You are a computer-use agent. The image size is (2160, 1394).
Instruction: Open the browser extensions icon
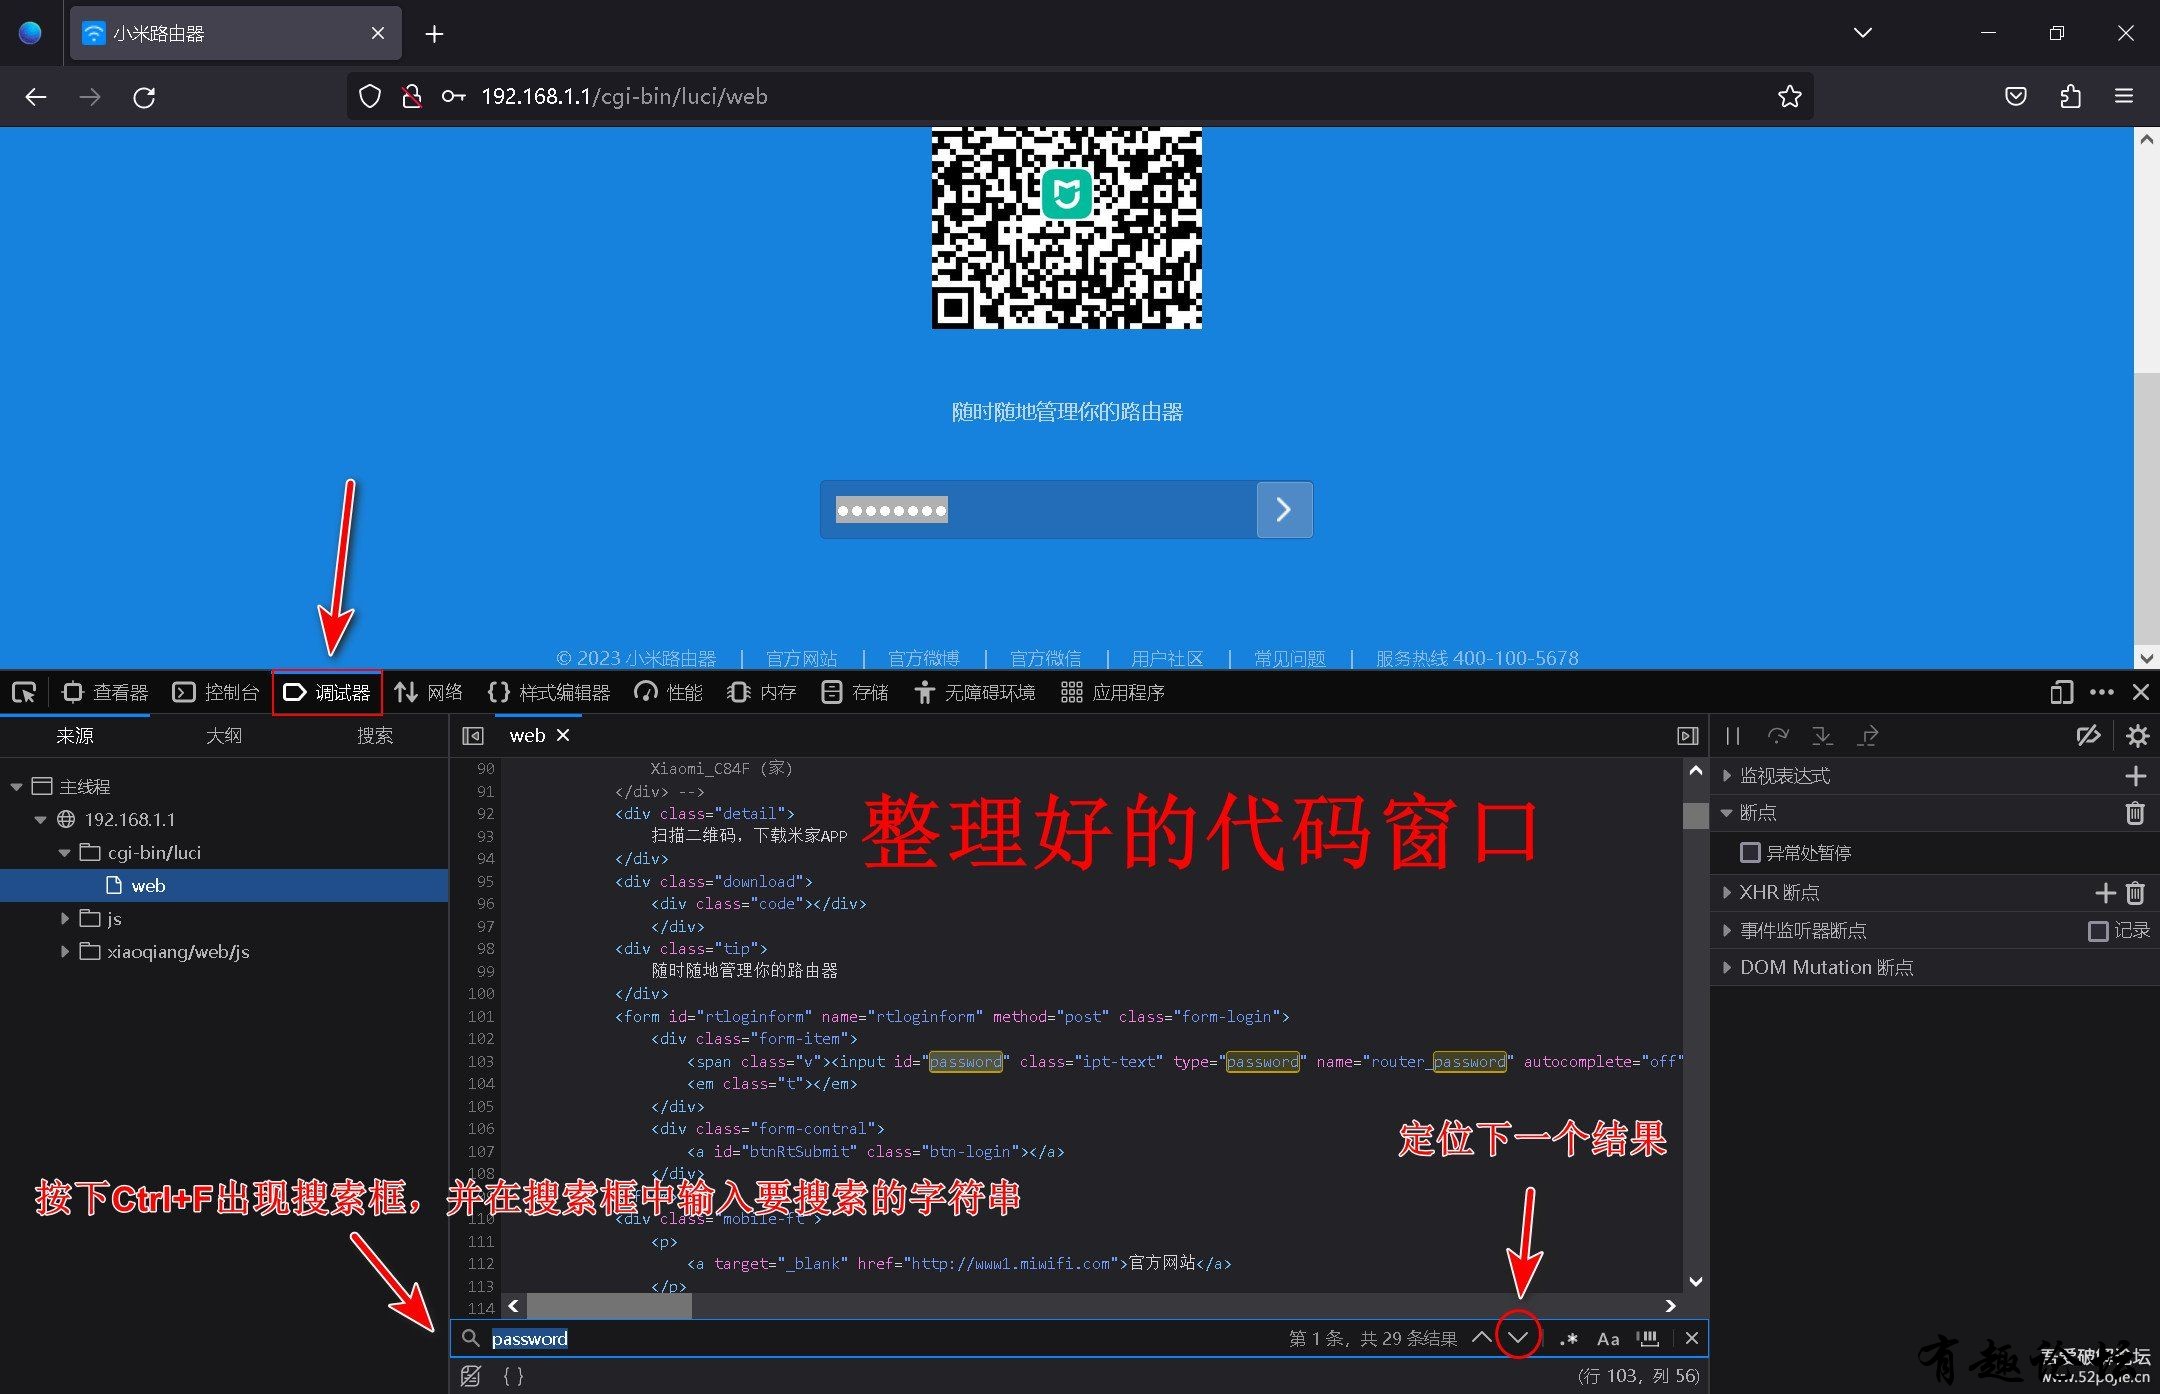click(2070, 96)
